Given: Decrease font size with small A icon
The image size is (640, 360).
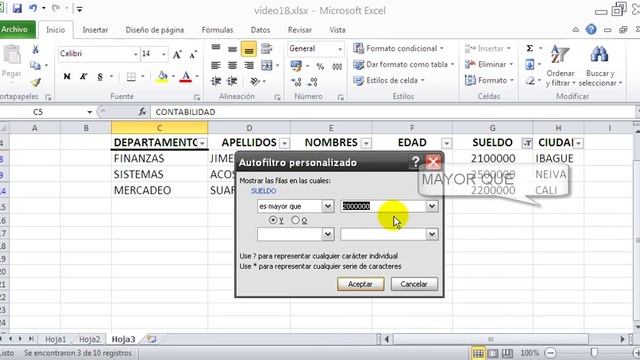Looking at the screenshot, I should (193, 54).
